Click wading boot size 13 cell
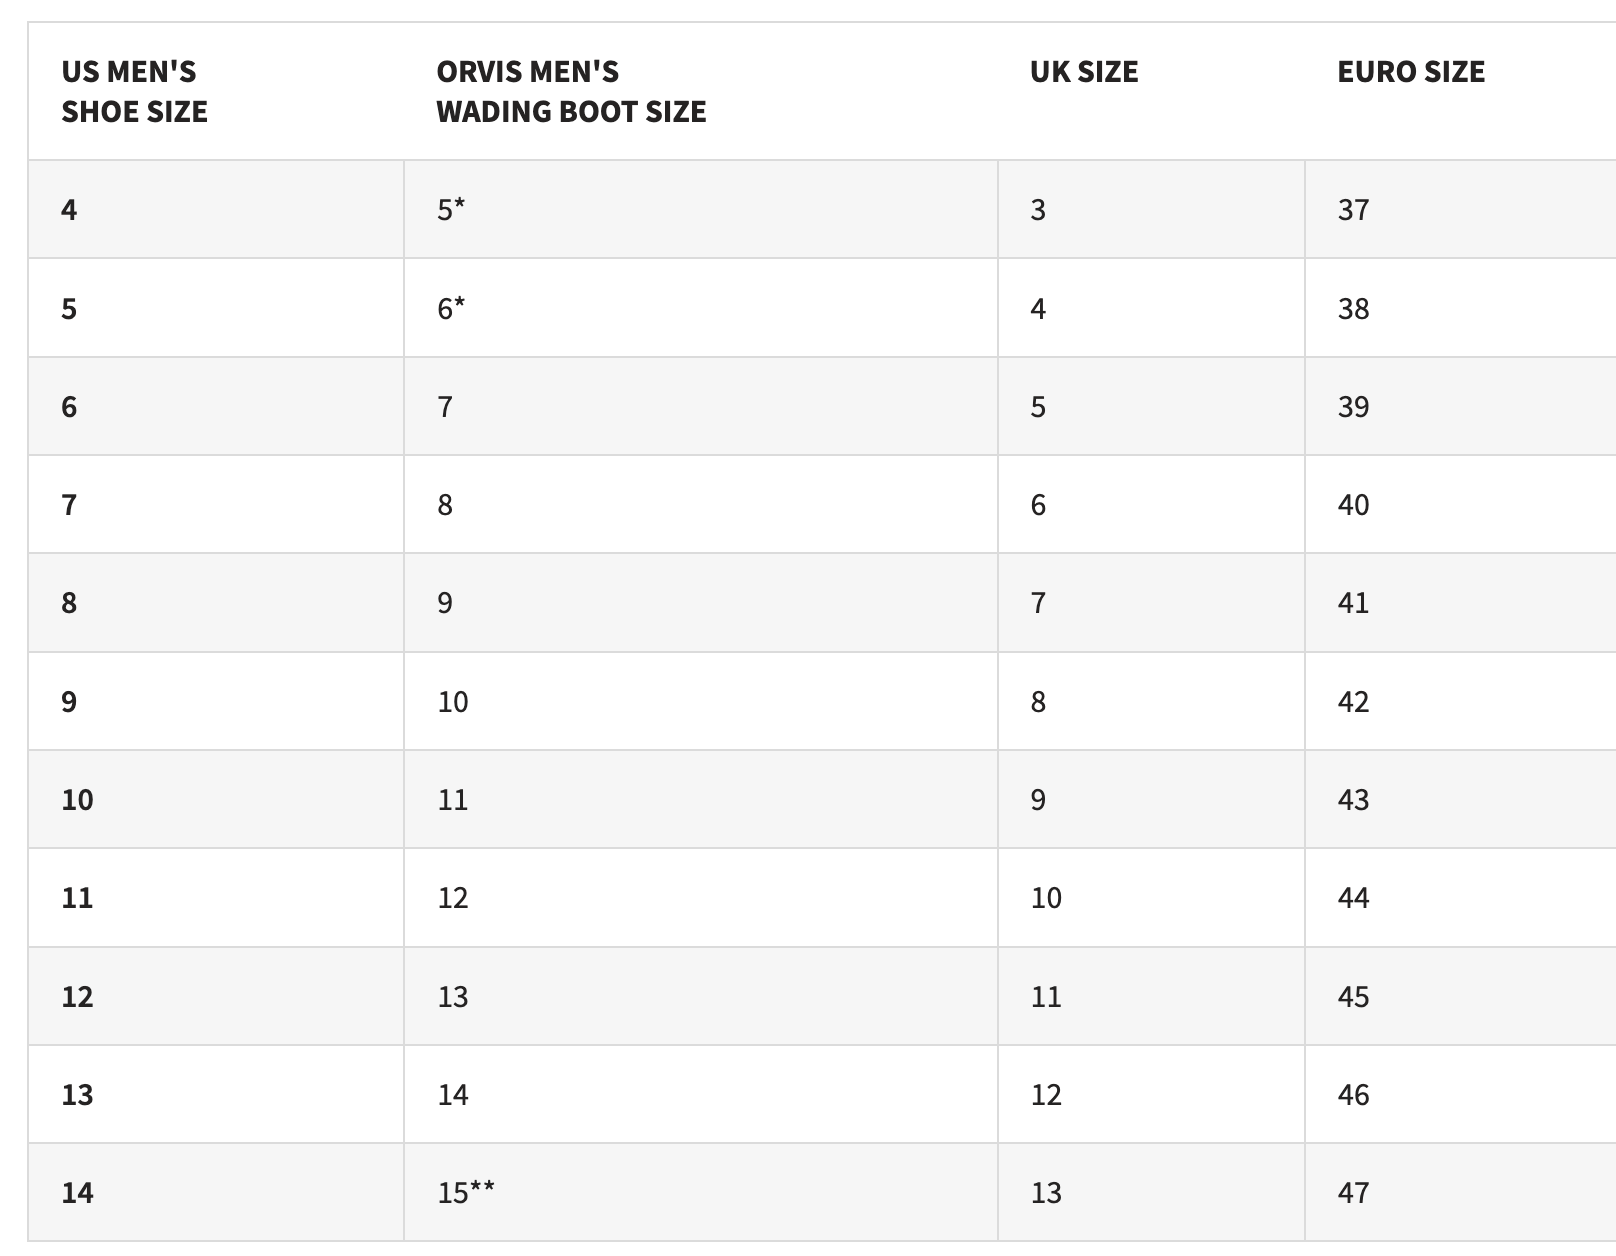1616x1256 pixels. (x=701, y=996)
